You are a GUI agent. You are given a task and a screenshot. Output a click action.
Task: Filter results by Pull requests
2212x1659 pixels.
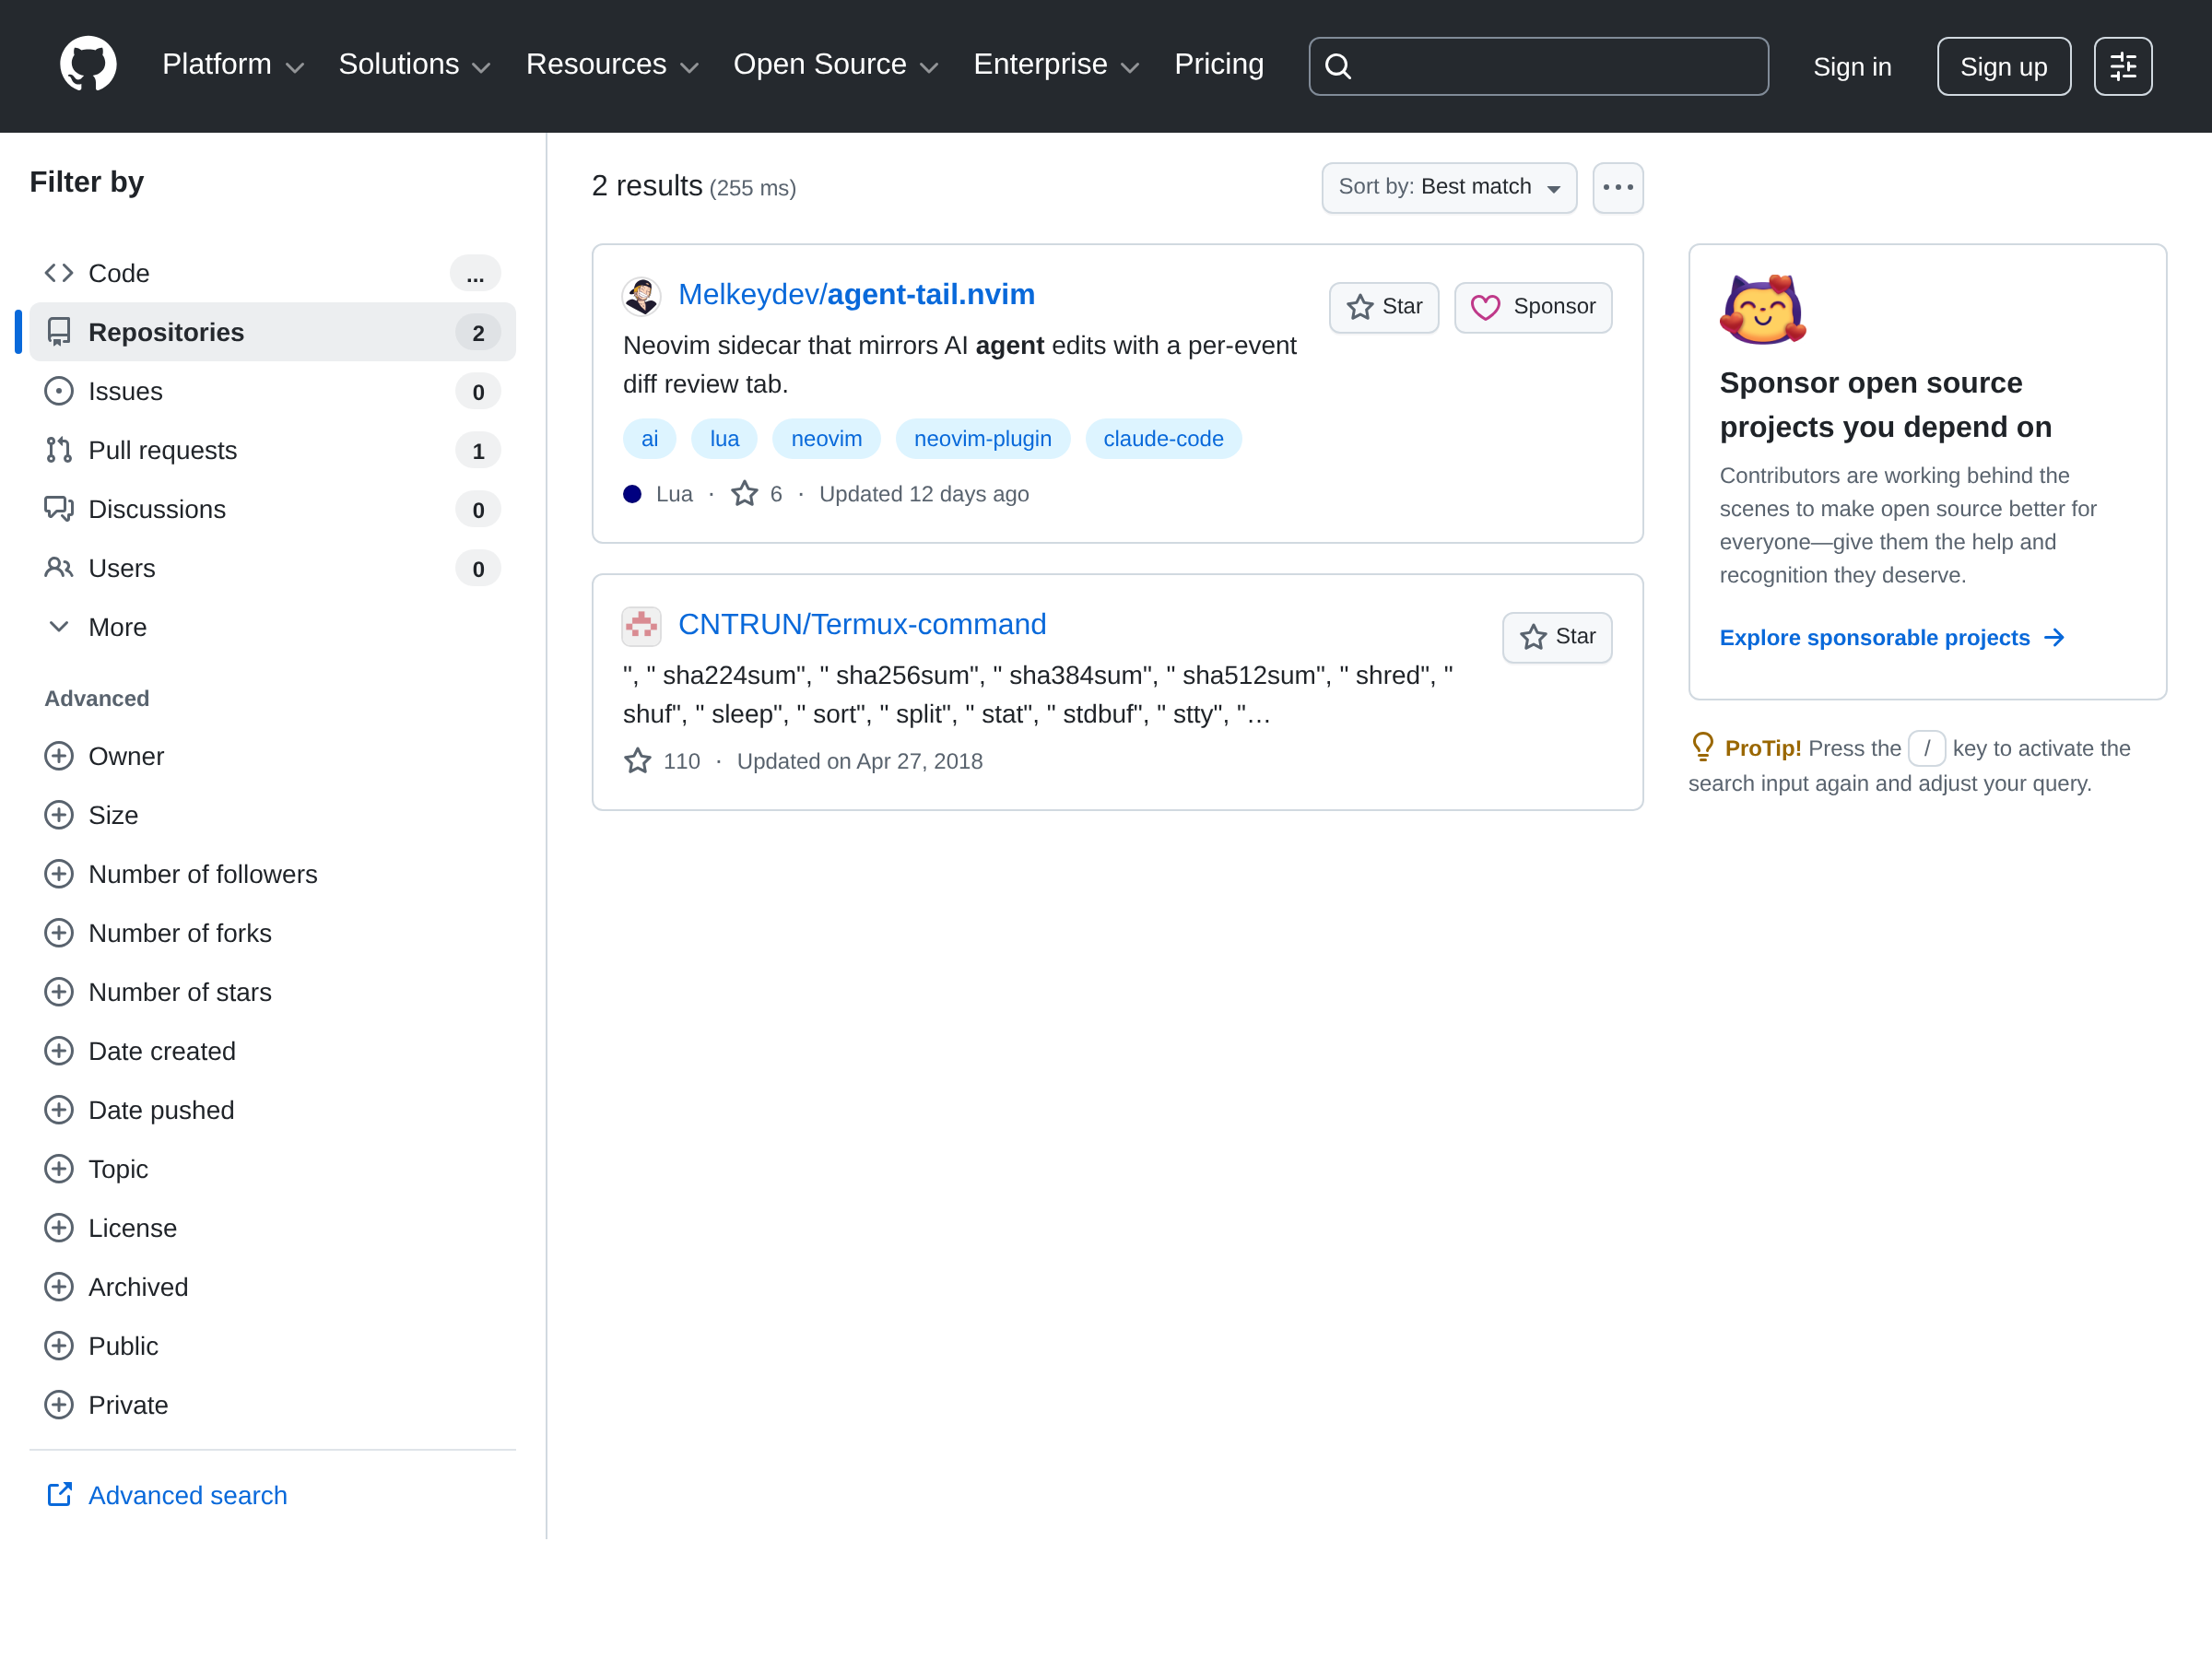tap(272, 450)
